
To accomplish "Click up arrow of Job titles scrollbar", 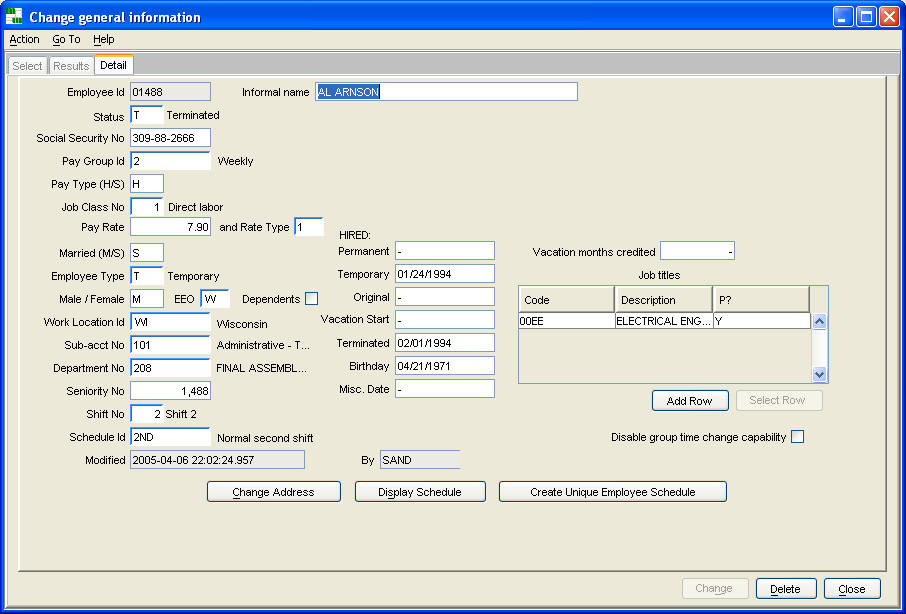I will click(819, 322).
